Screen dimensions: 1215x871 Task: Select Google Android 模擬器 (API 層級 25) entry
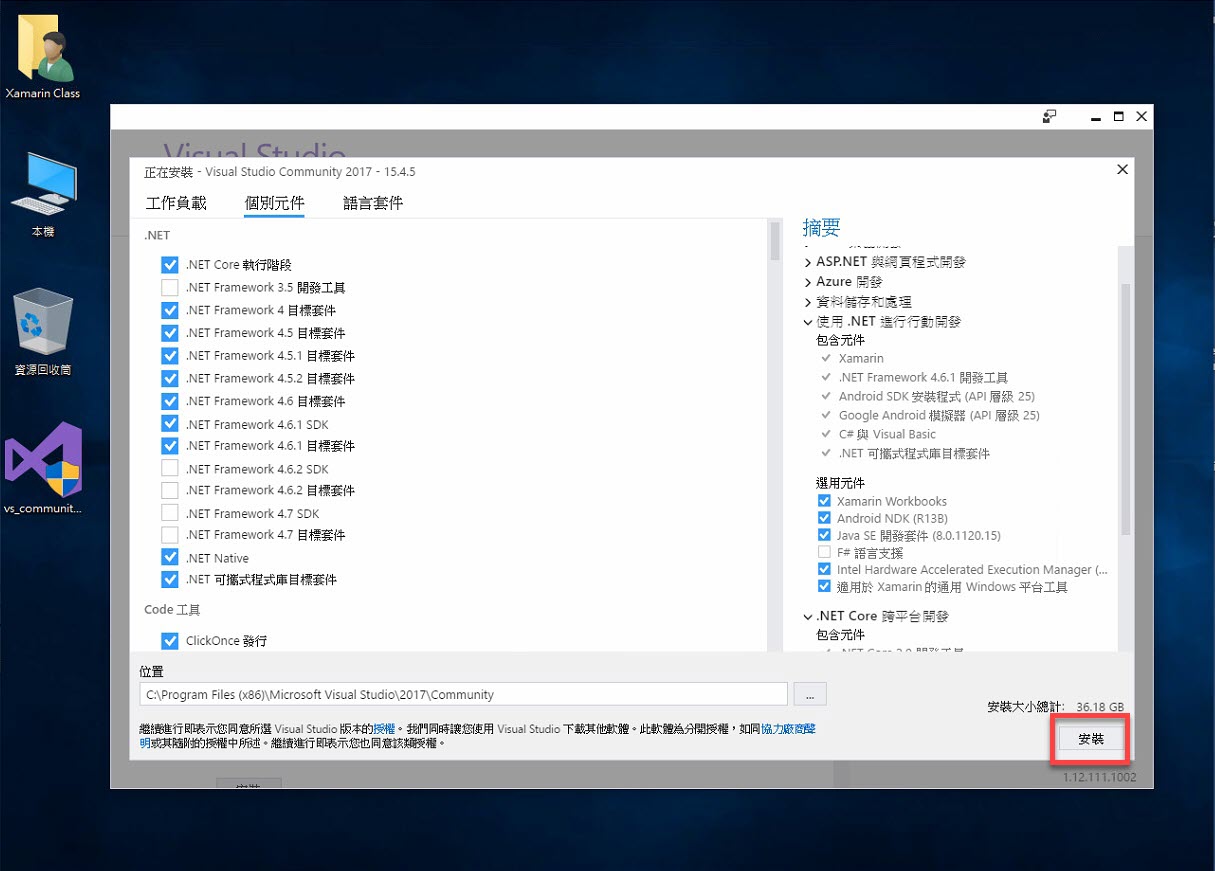point(939,415)
